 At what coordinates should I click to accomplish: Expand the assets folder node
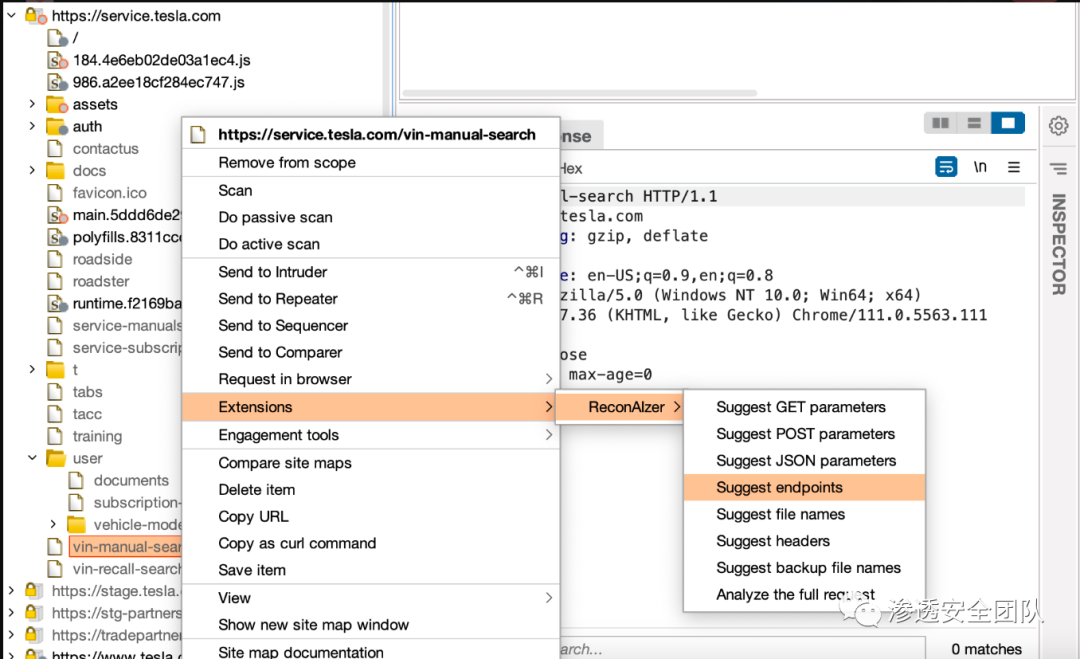pos(32,104)
